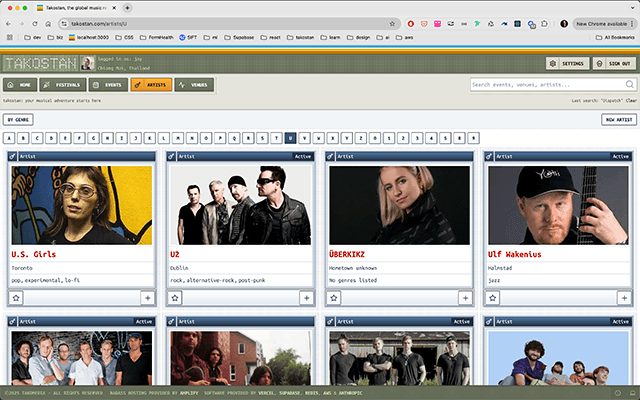The width and height of the screenshot is (640, 400).
Task: Clear the last search
Action: [631, 100]
